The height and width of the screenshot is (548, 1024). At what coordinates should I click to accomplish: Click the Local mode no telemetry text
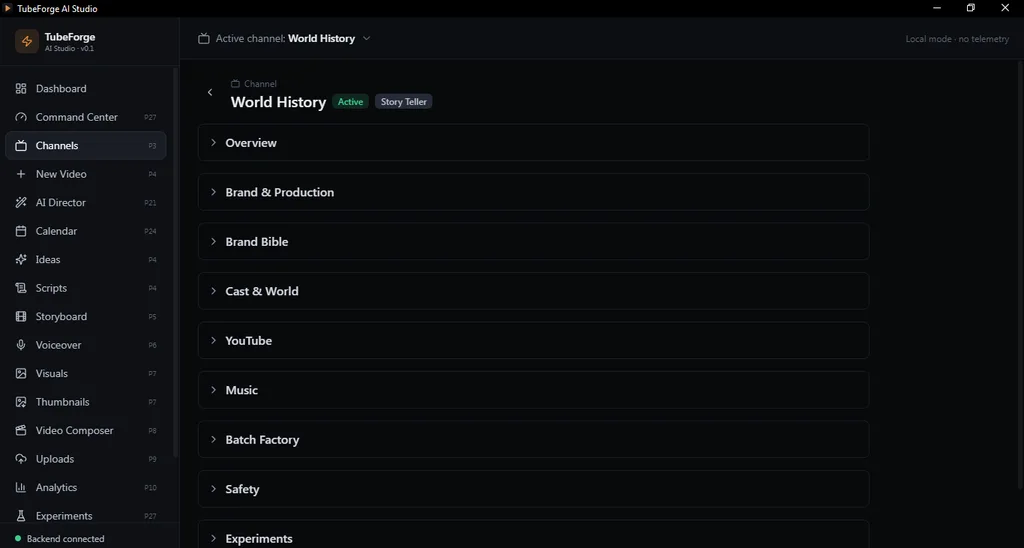point(957,39)
